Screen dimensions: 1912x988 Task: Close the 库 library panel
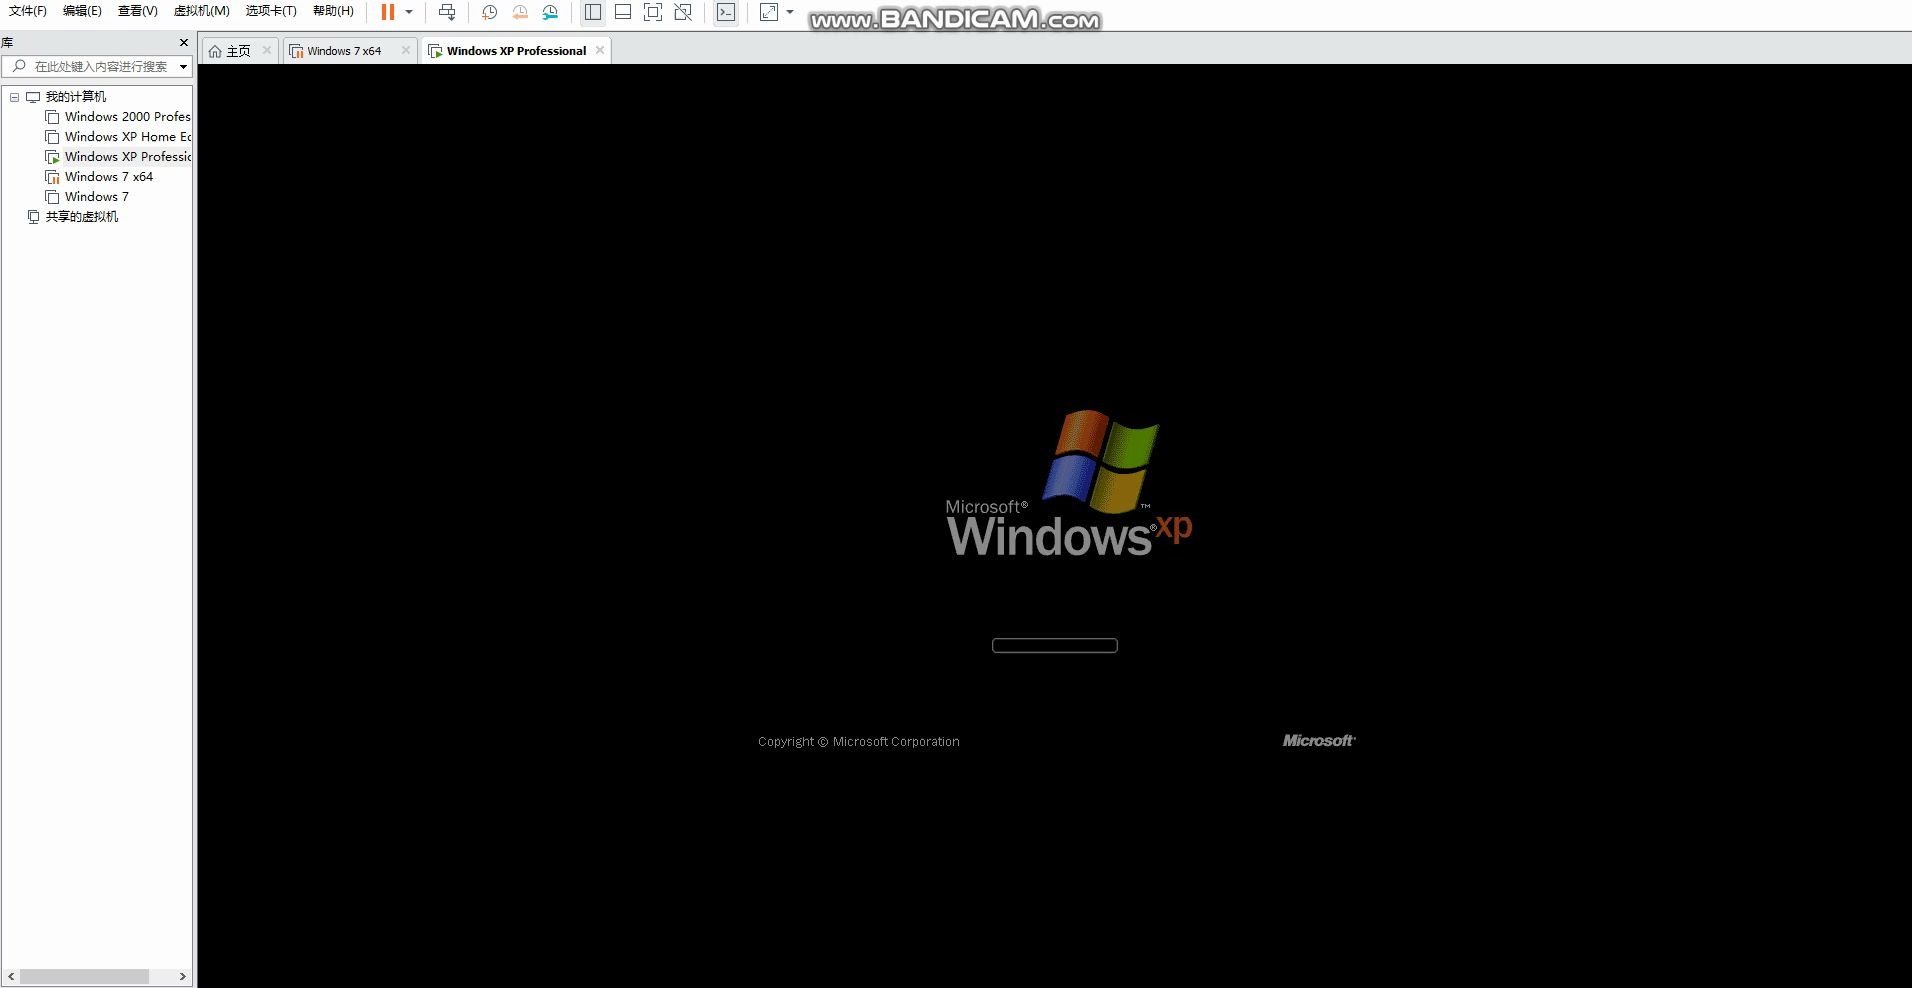183,42
